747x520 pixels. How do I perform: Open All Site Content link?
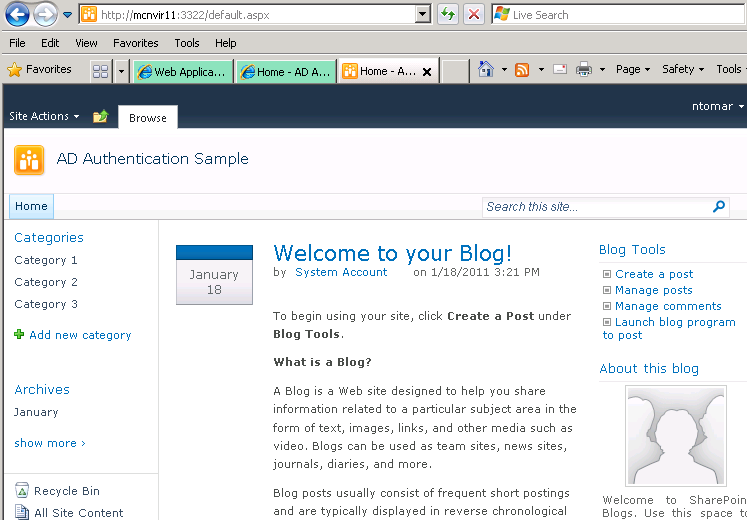click(79, 513)
